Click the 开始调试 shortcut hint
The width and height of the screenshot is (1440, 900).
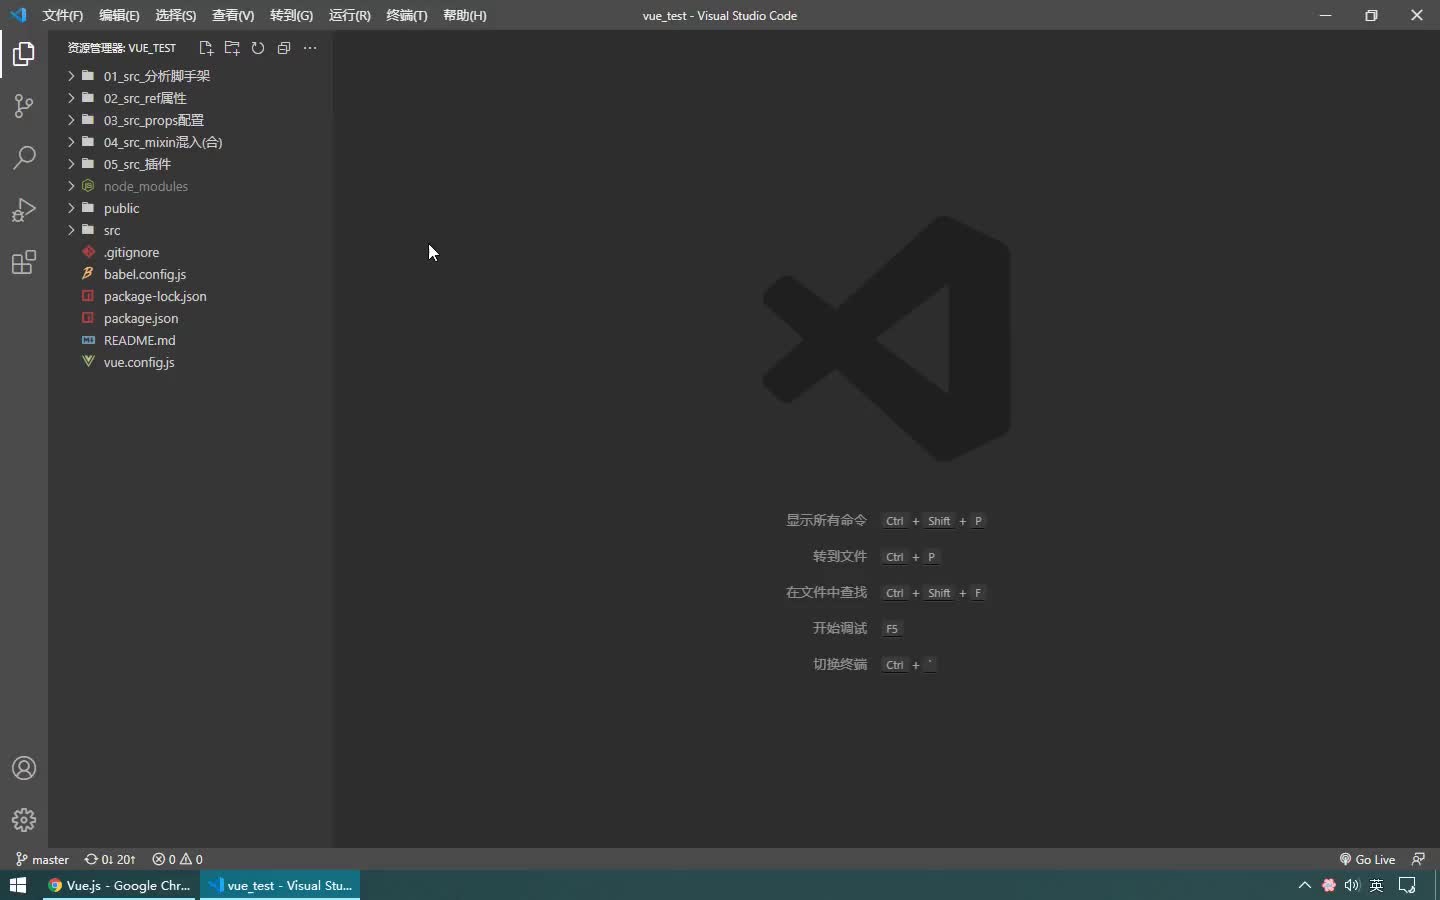840,628
